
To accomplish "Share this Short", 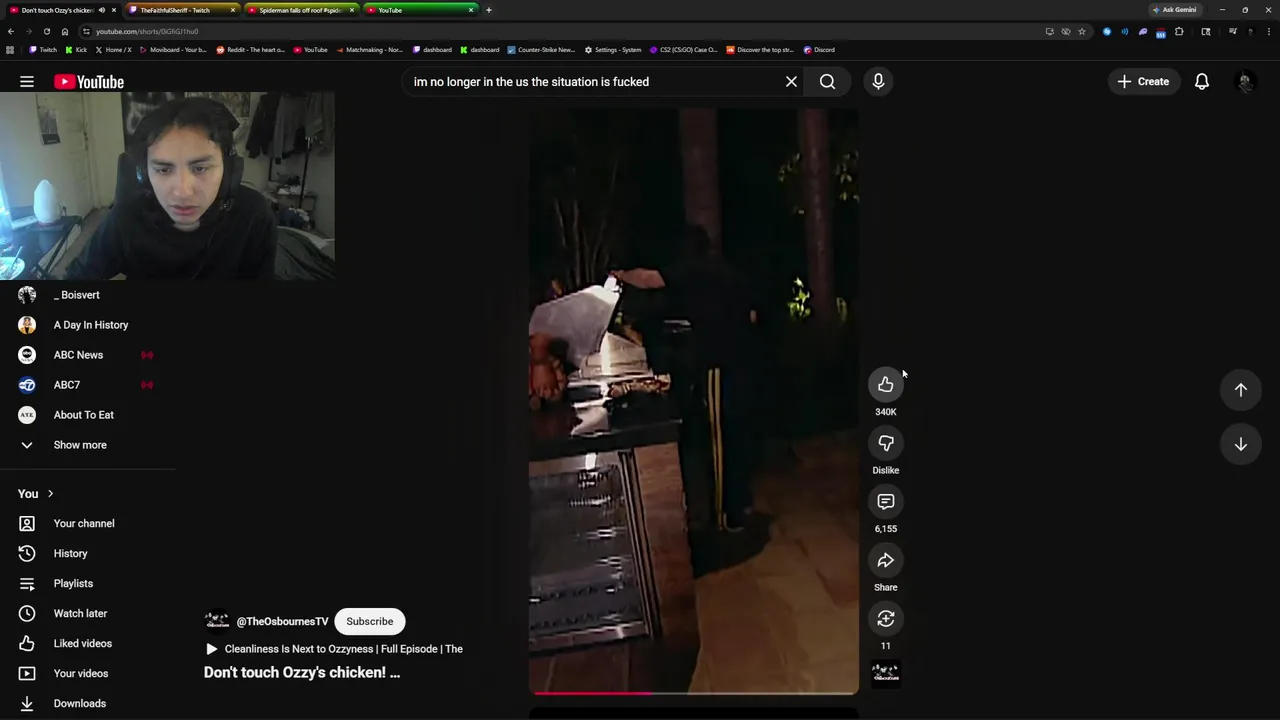I will click(886, 561).
